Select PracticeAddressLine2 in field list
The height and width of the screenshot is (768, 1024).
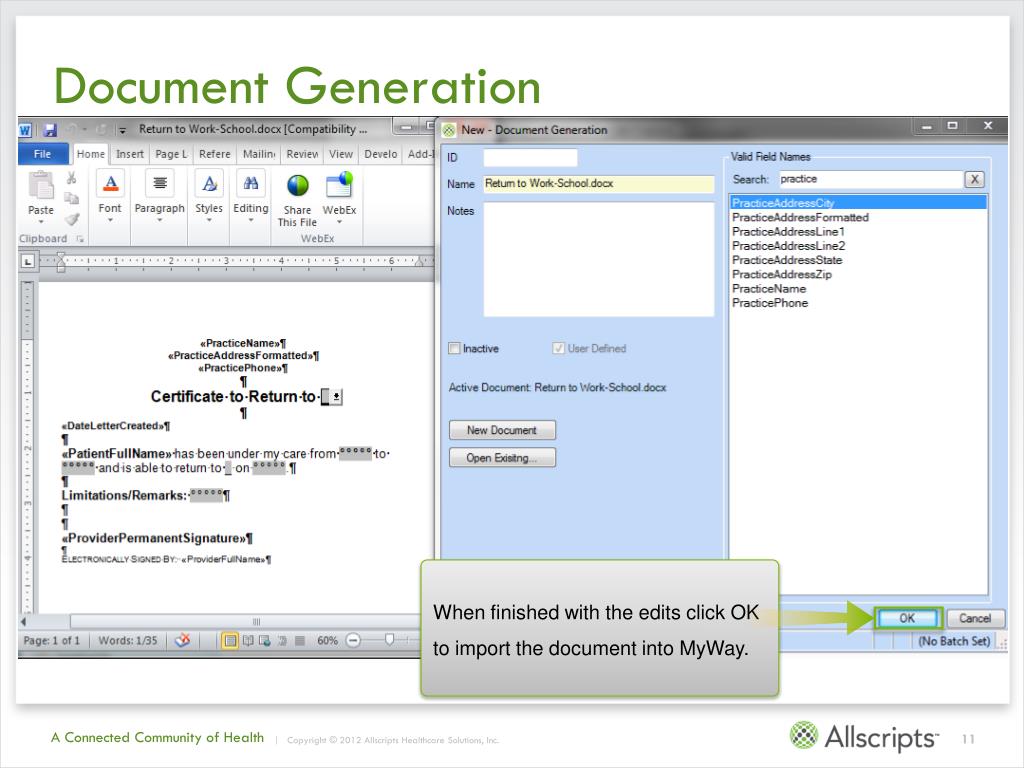[x=858, y=246]
